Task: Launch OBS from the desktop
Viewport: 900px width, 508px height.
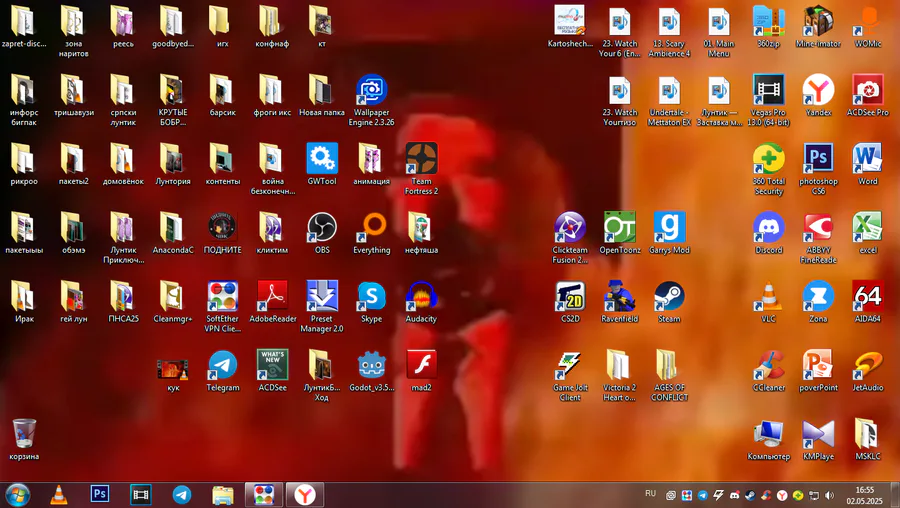Action: (322, 227)
